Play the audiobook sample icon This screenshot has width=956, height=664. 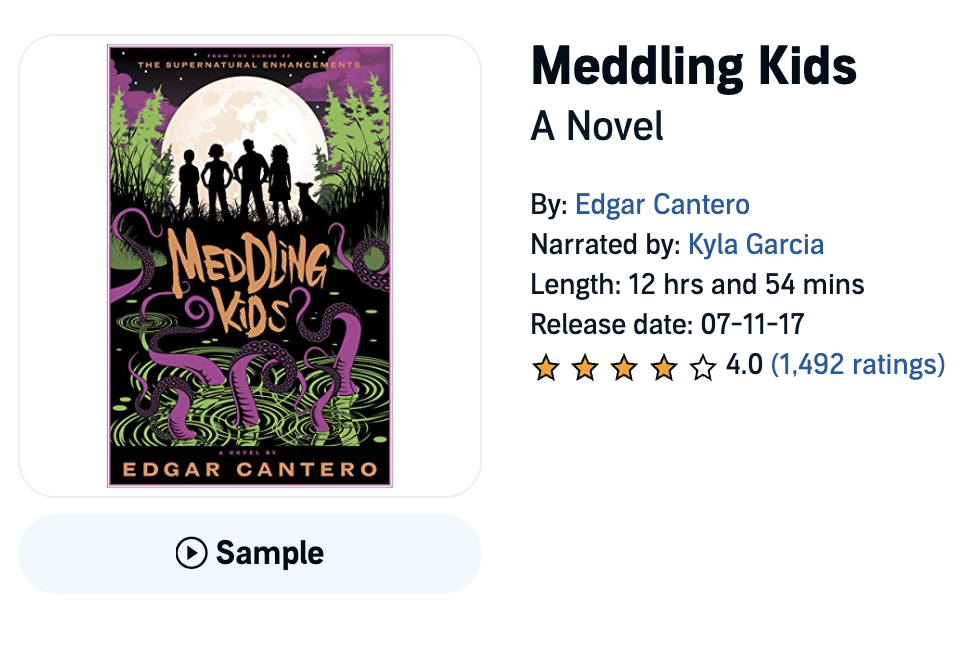(191, 553)
